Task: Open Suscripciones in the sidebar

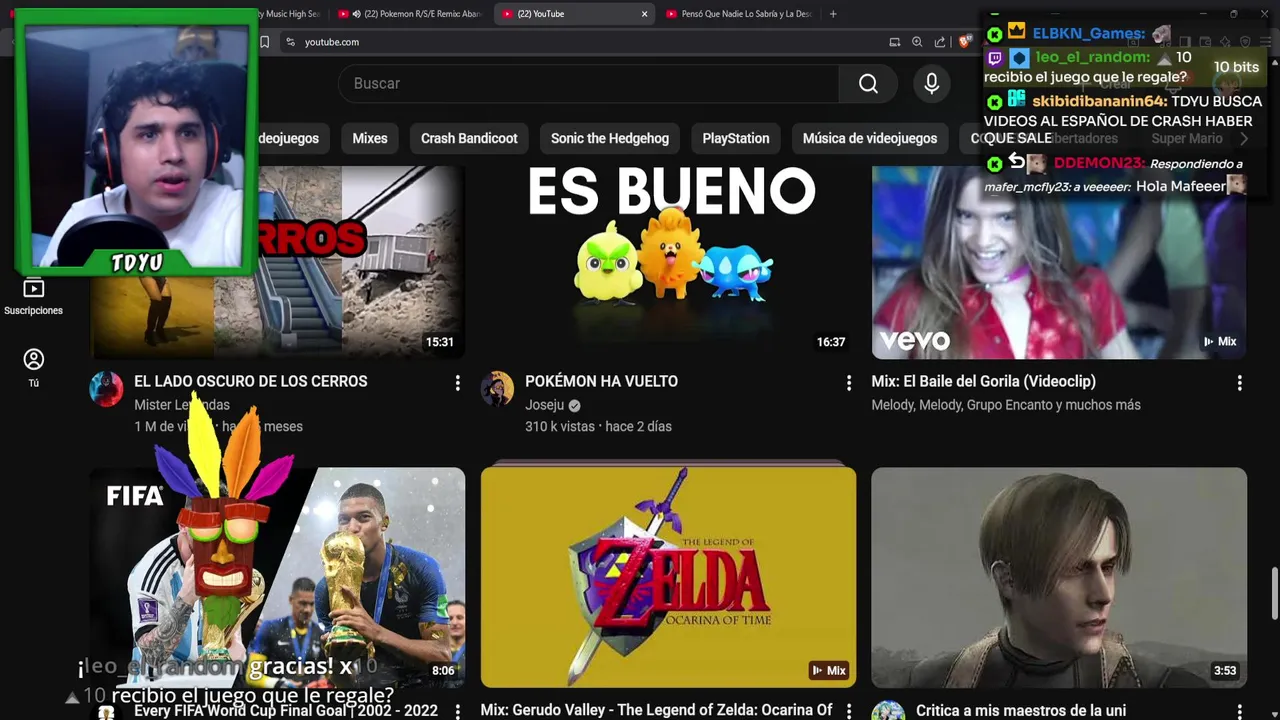Action: (33, 297)
